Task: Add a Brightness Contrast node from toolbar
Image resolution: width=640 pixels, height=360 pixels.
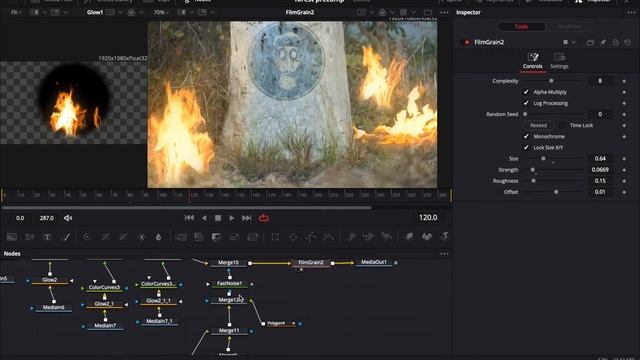Action: [x=141, y=237]
